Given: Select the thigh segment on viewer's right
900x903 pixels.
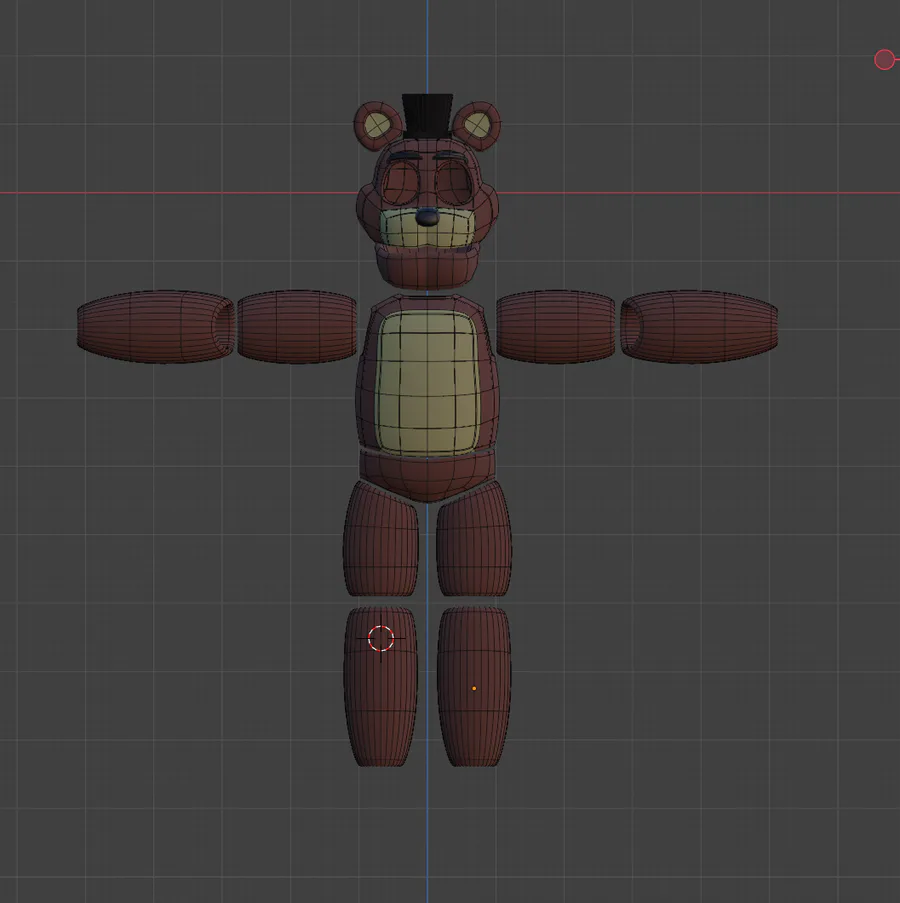Looking at the screenshot, I should (474, 540).
